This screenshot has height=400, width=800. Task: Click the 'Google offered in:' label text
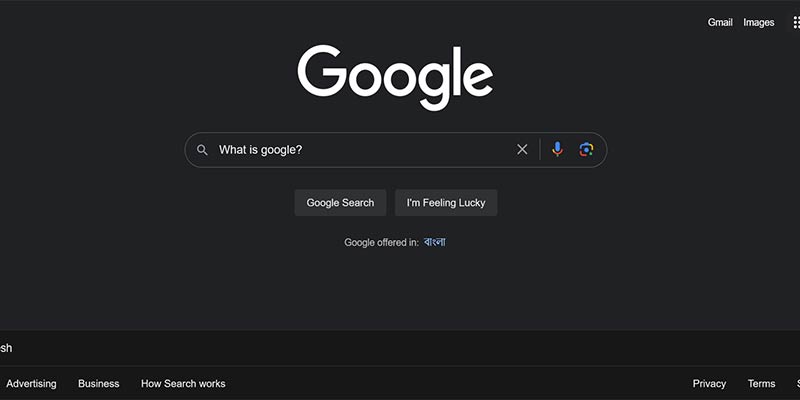click(x=382, y=242)
